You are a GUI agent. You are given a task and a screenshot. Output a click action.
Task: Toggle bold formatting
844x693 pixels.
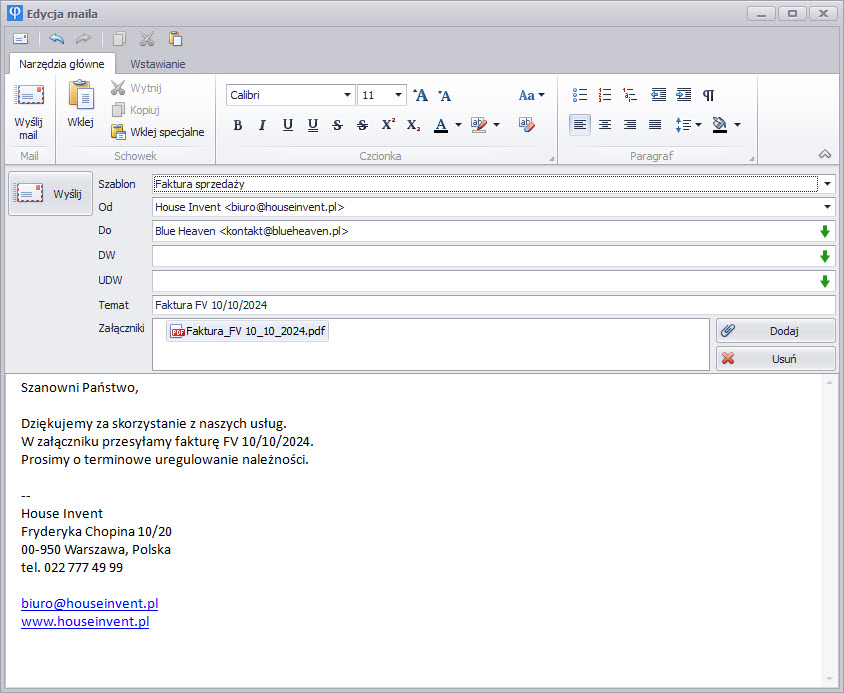pos(237,125)
